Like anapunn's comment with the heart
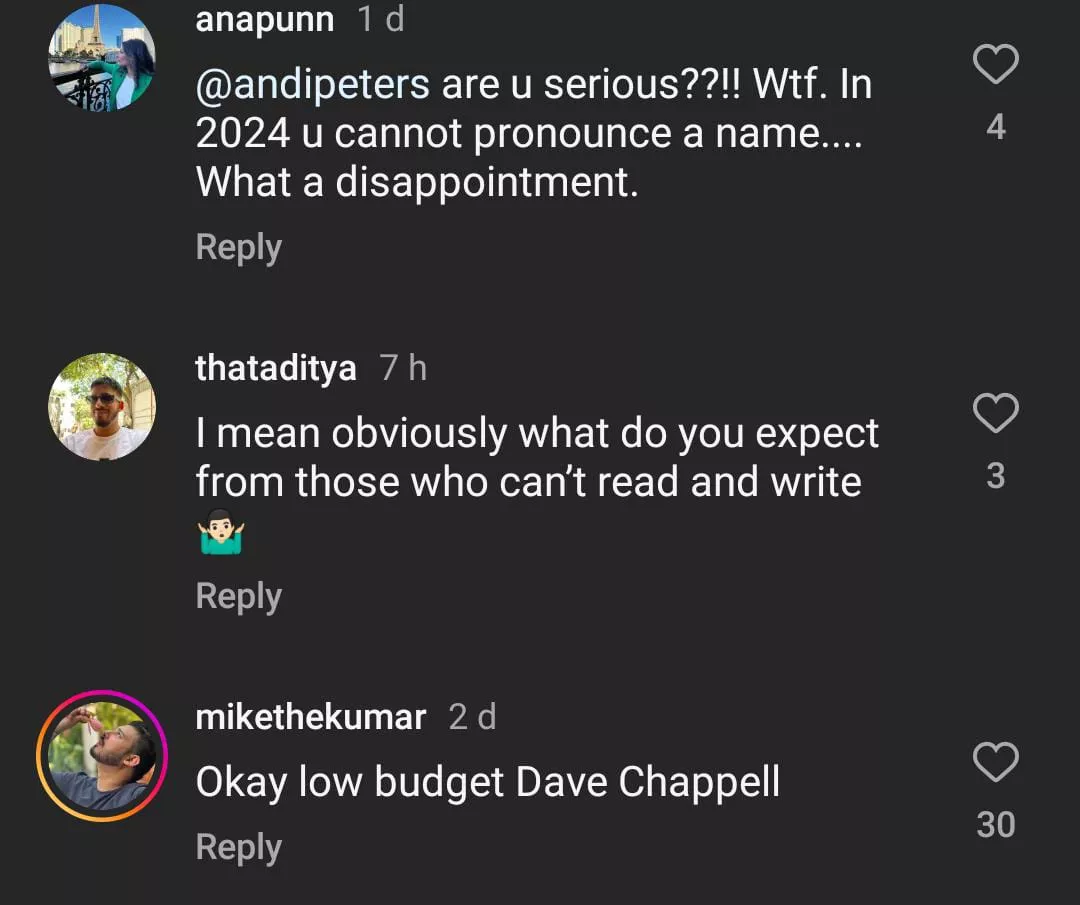The height and width of the screenshot is (905, 1080). click(x=995, y=66)
